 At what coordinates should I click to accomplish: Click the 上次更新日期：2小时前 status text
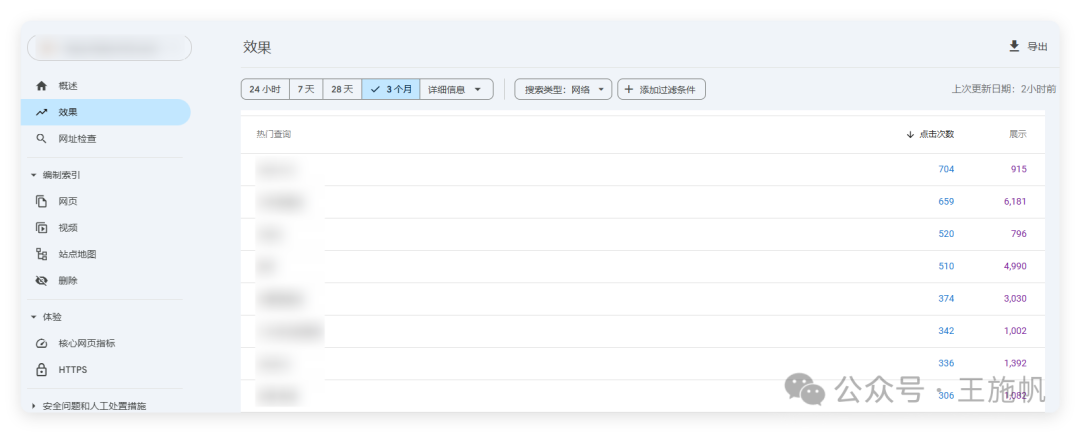[x=1004, y=89]
